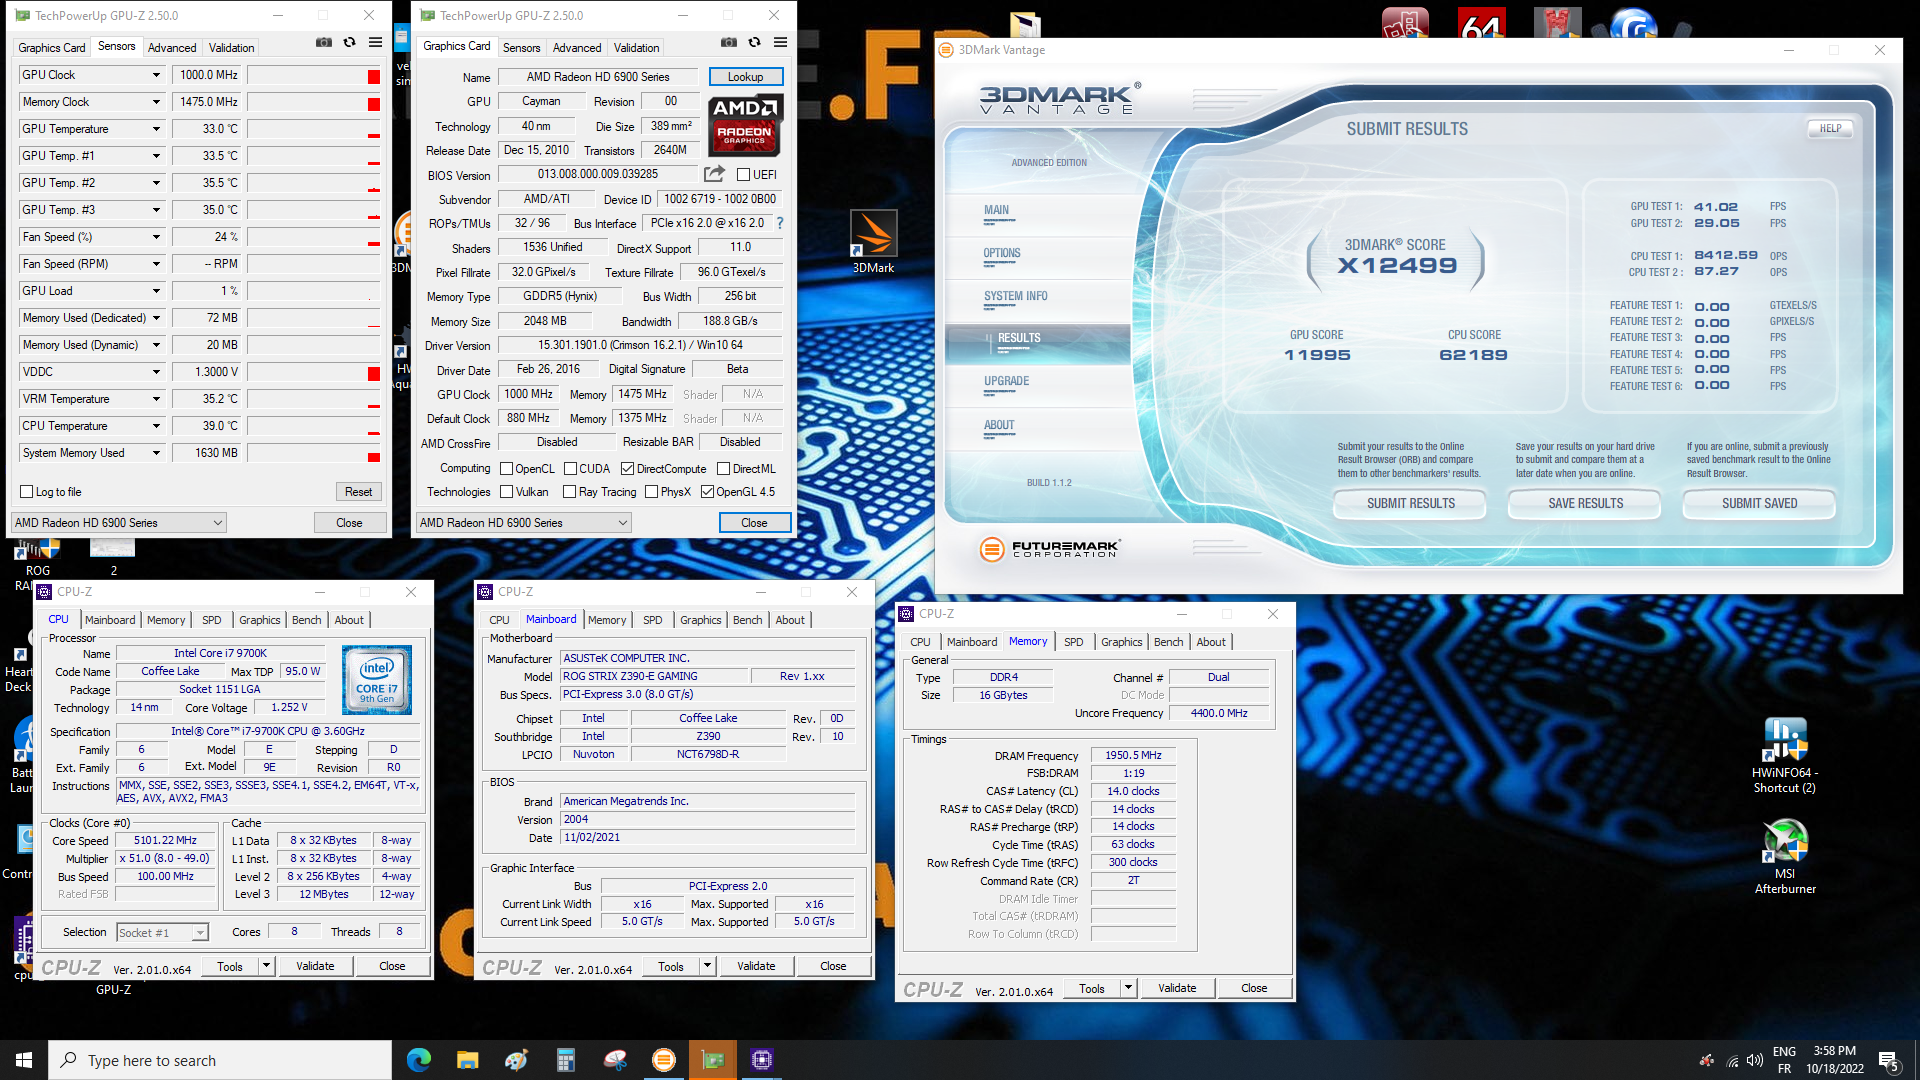The height and width of the screenshot is (1080, 1920).
Task: Expand the GPU Clock sensor dropdown
Action: pos(156,75)
